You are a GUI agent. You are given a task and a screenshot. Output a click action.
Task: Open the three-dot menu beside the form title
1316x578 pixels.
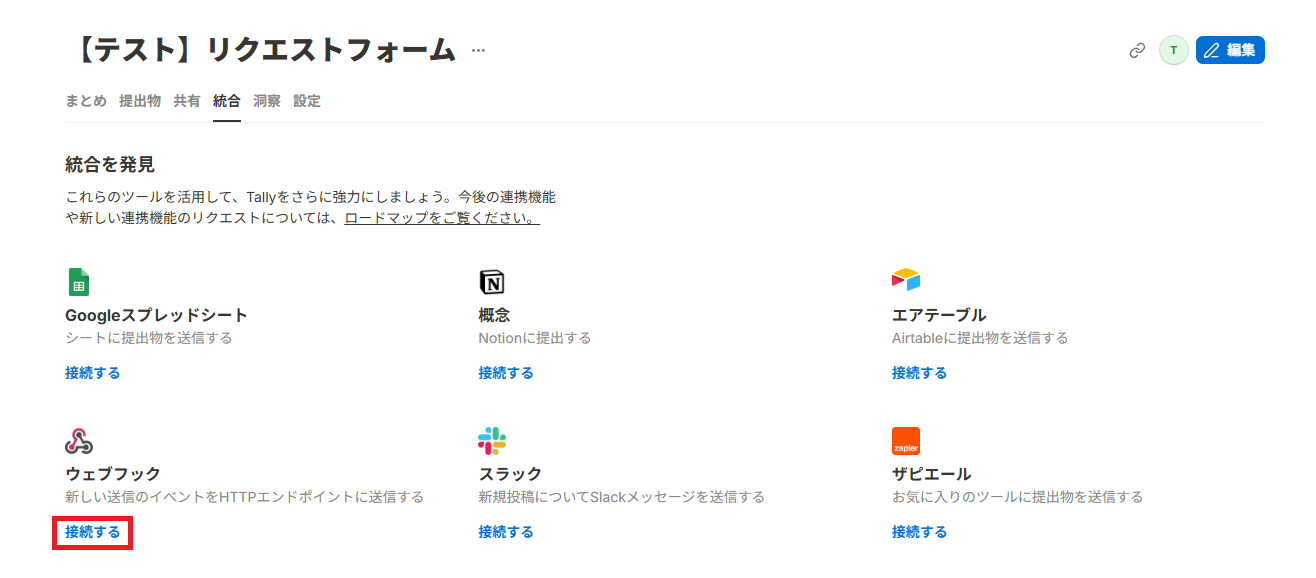click(478, 51)
